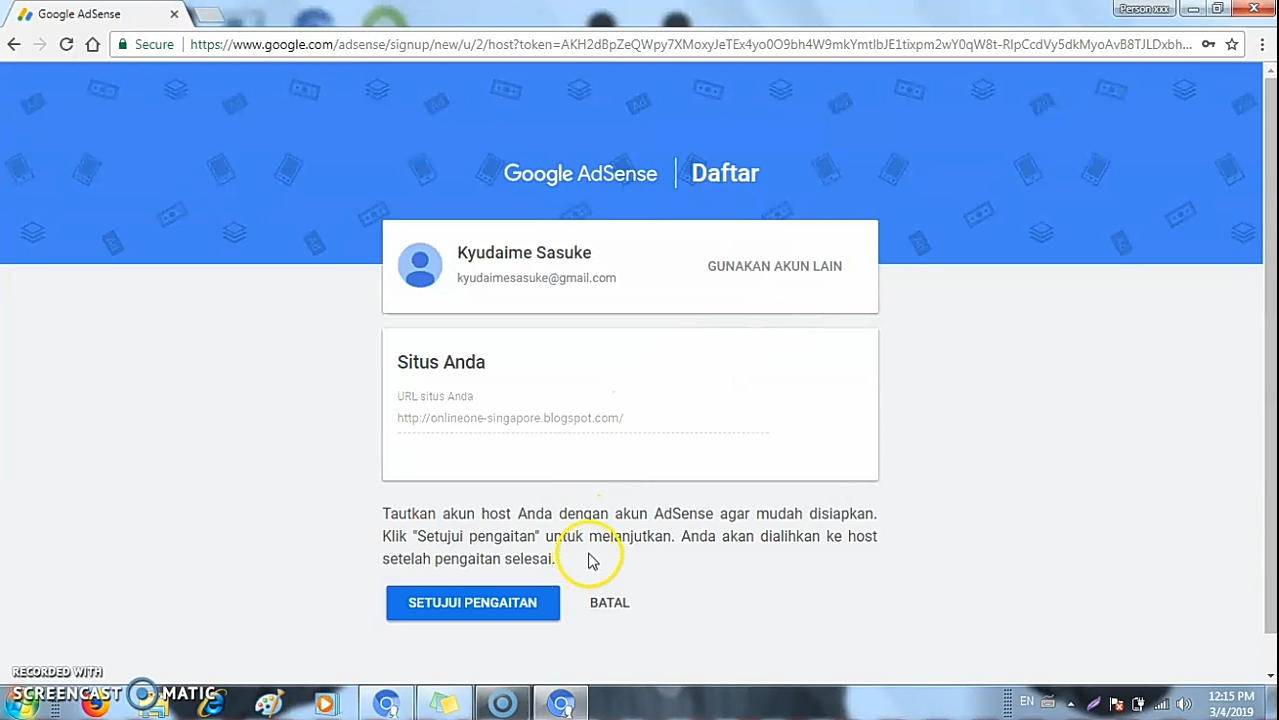The height and width of the screenshot is (720, 1279).
Task: Open Windows Media Player from taskbar
Action: [x=326, y=704]
